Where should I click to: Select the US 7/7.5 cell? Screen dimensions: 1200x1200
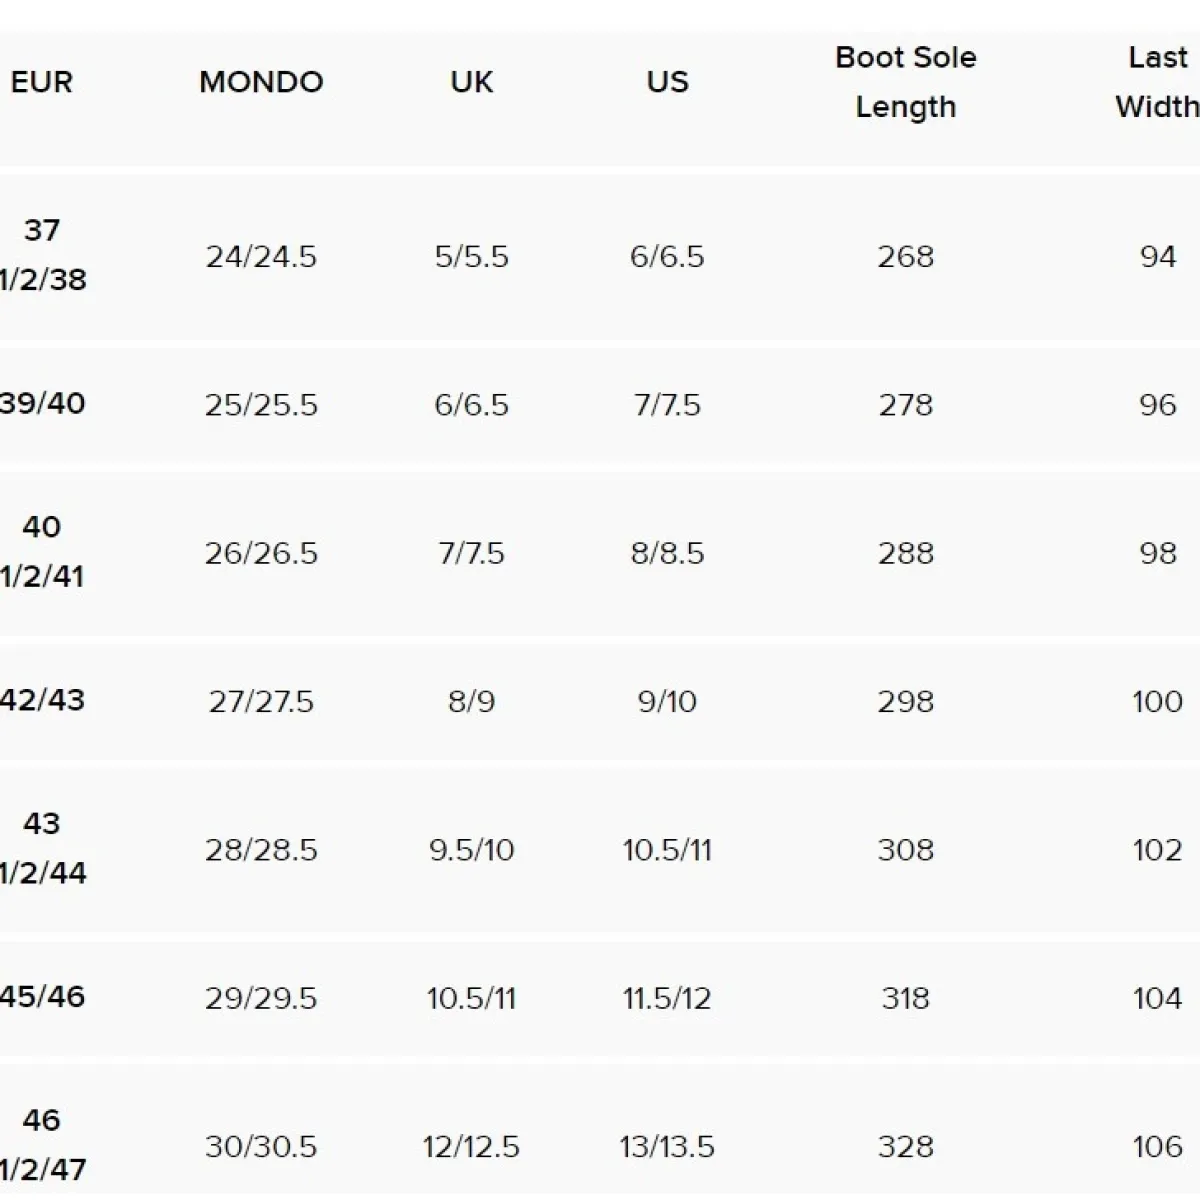667,405
